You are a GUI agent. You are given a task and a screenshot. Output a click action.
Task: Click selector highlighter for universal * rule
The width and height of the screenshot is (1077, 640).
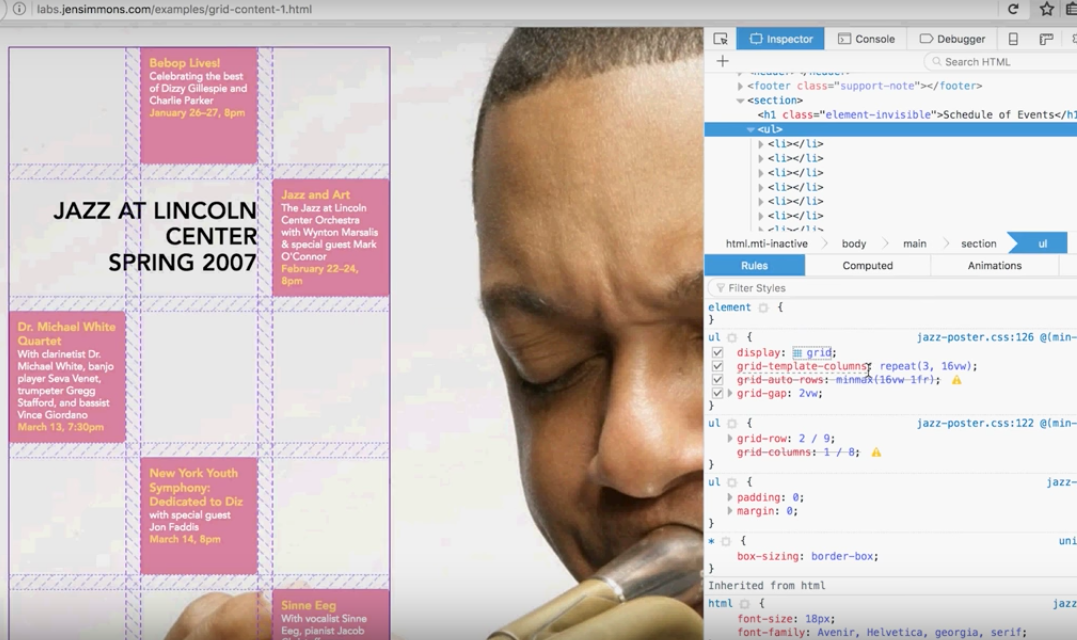click(725, 542)
